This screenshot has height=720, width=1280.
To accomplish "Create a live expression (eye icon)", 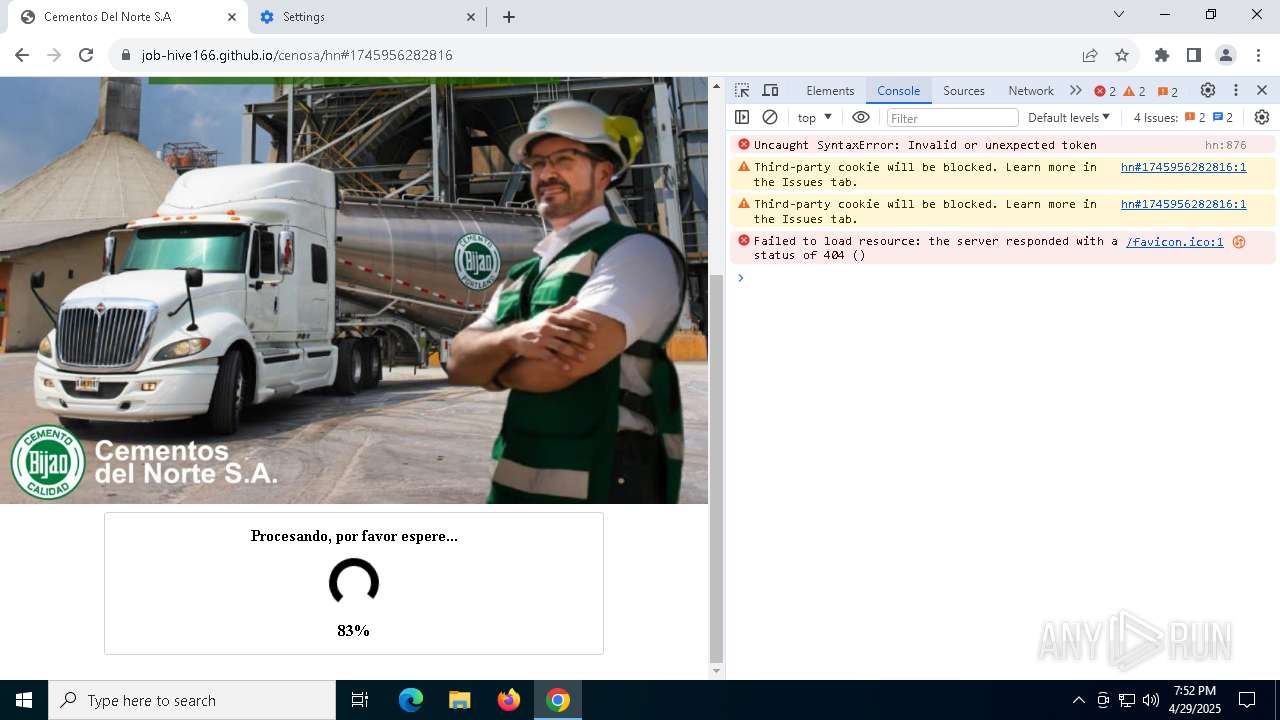I will click(x=861, y=117).
